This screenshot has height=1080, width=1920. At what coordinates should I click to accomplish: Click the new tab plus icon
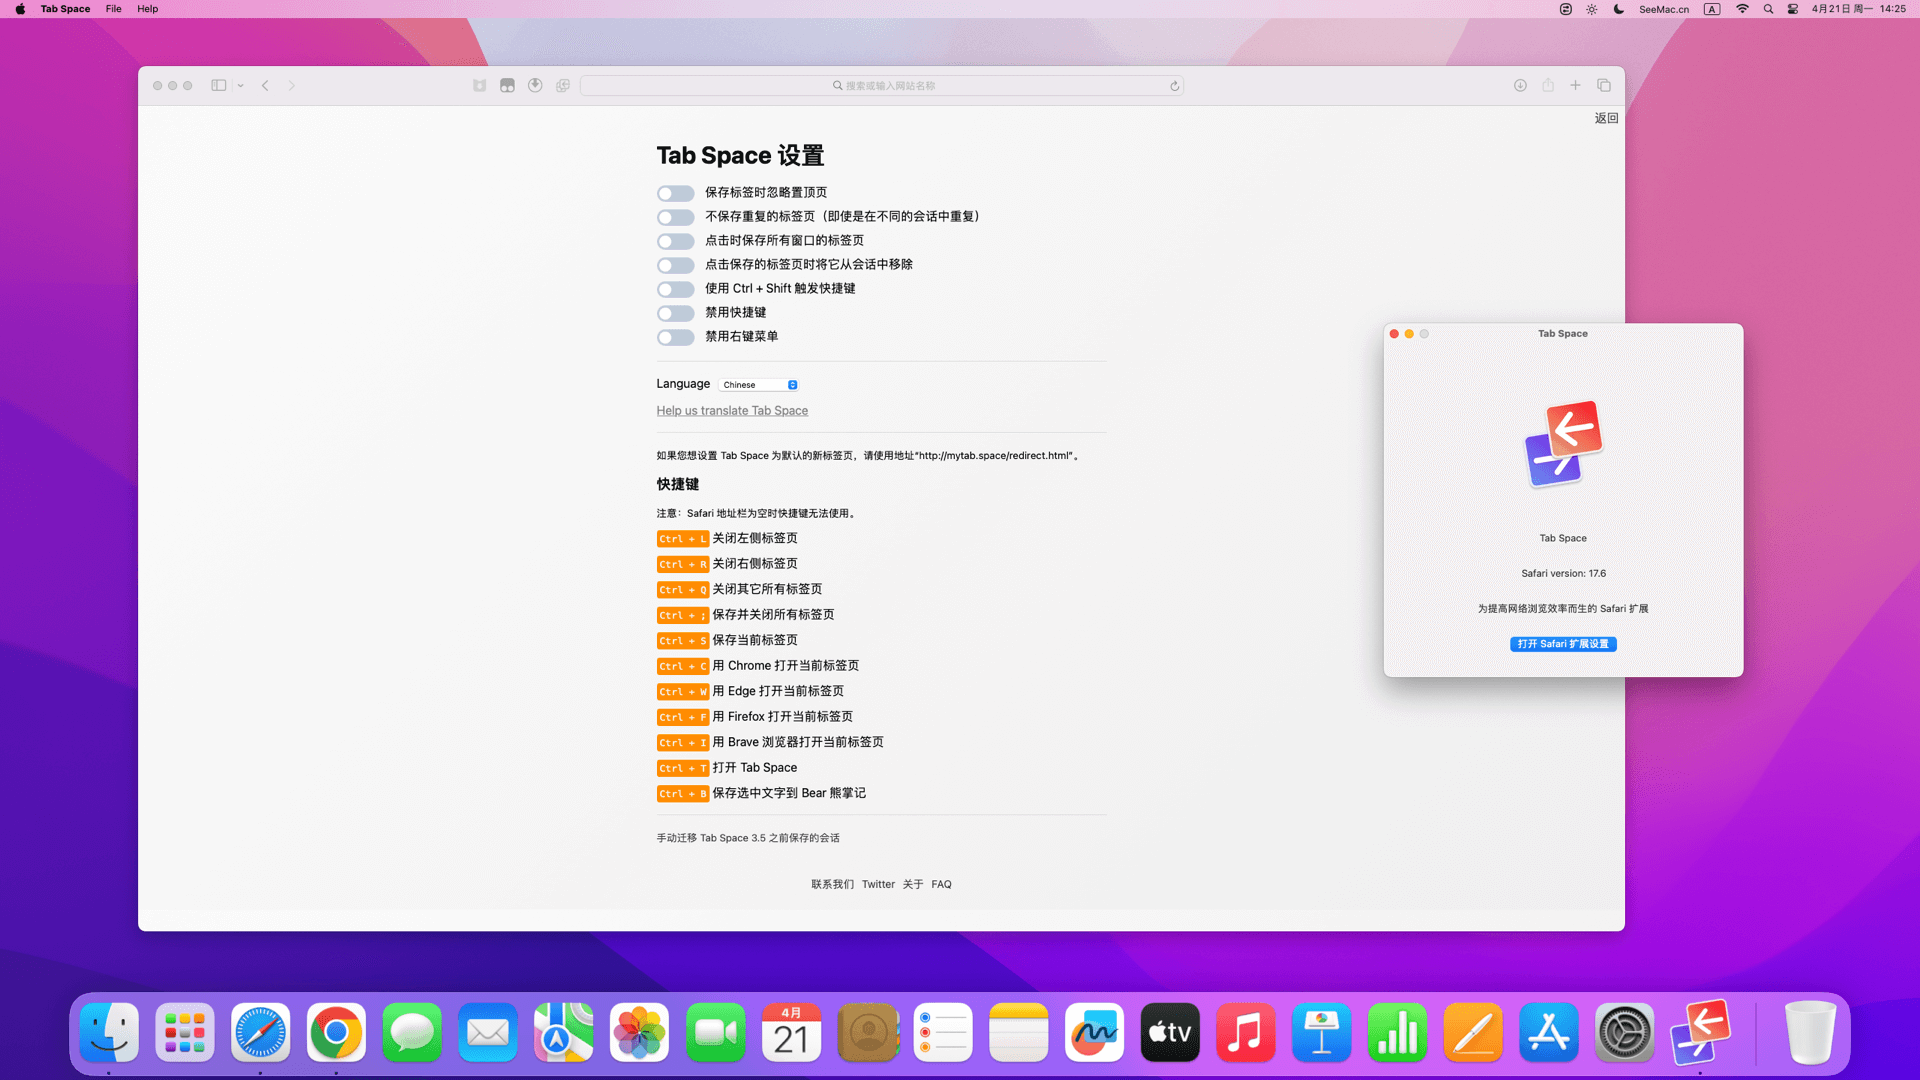[1575, 86]
